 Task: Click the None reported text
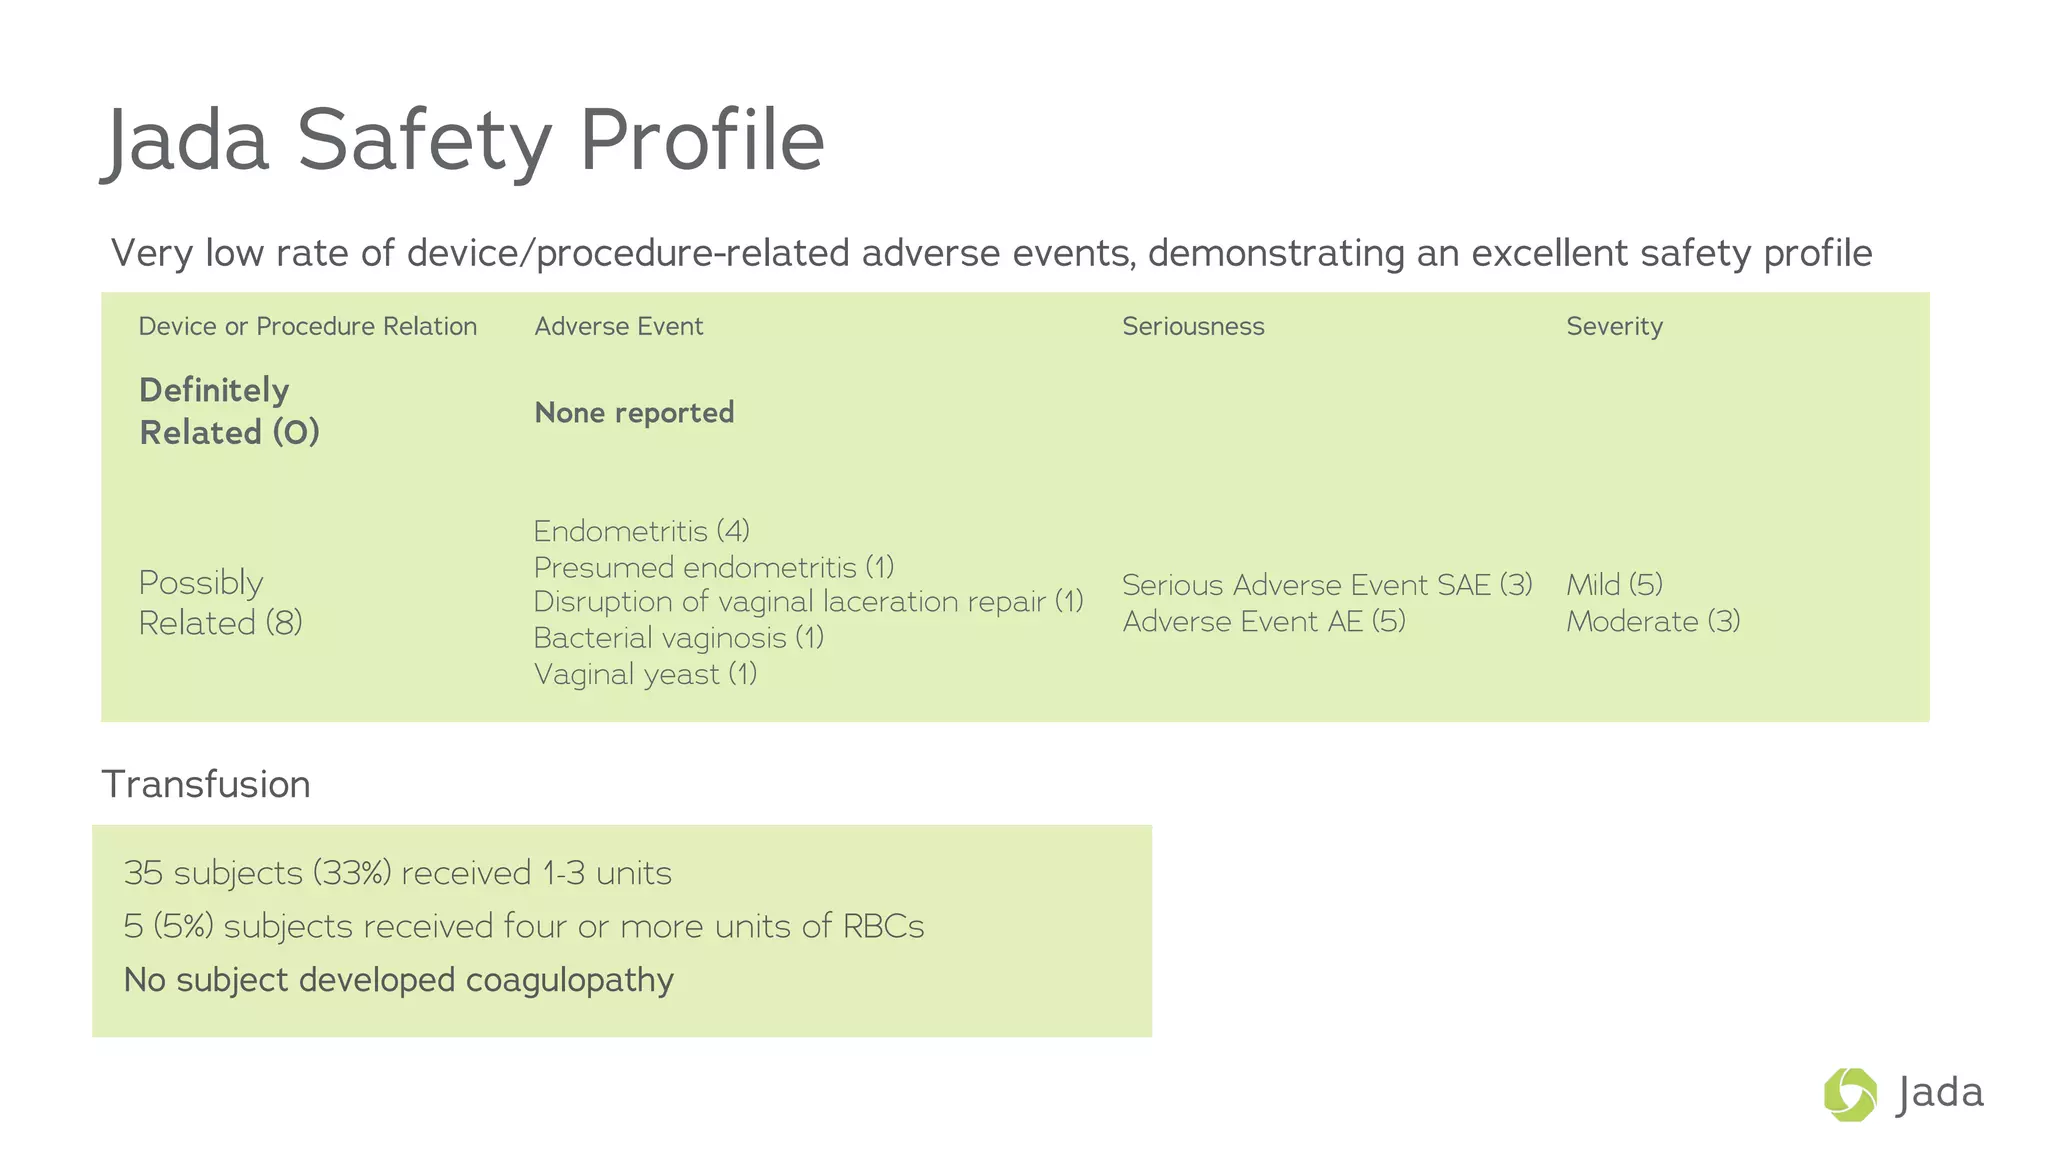pos(634,412)
